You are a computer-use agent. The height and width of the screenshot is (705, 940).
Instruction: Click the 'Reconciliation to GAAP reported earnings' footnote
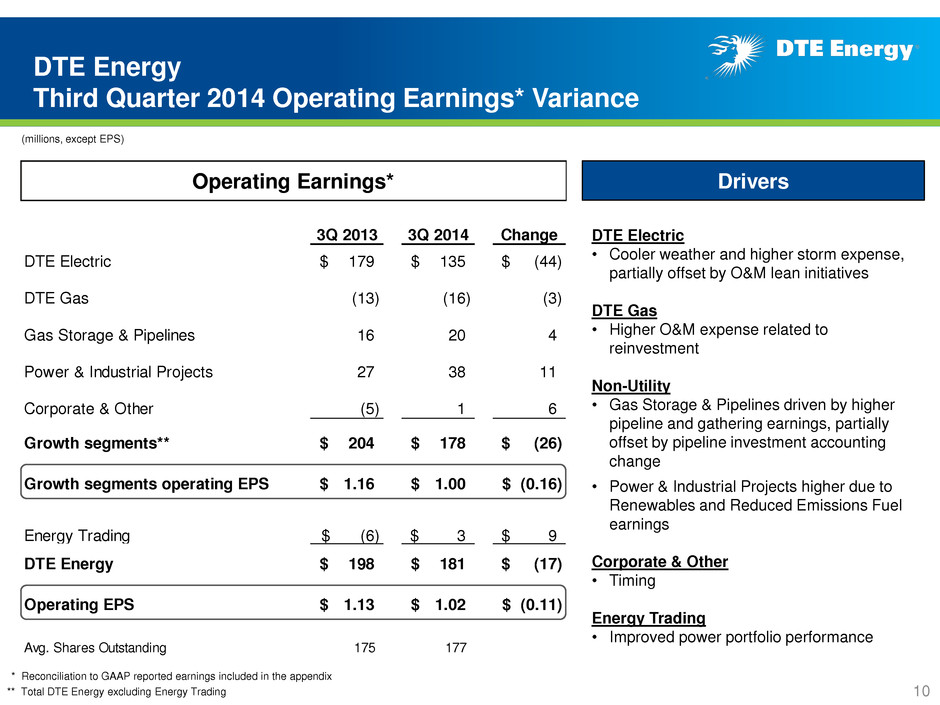[176, 676]
